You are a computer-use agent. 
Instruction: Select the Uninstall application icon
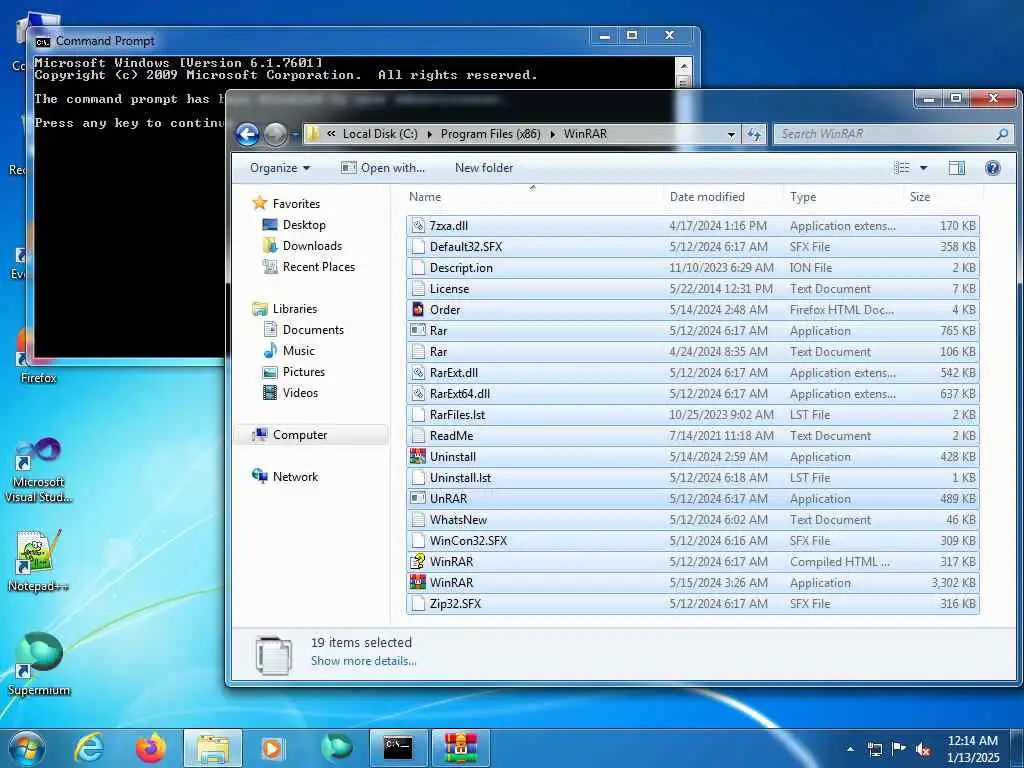tap(418, 456)
